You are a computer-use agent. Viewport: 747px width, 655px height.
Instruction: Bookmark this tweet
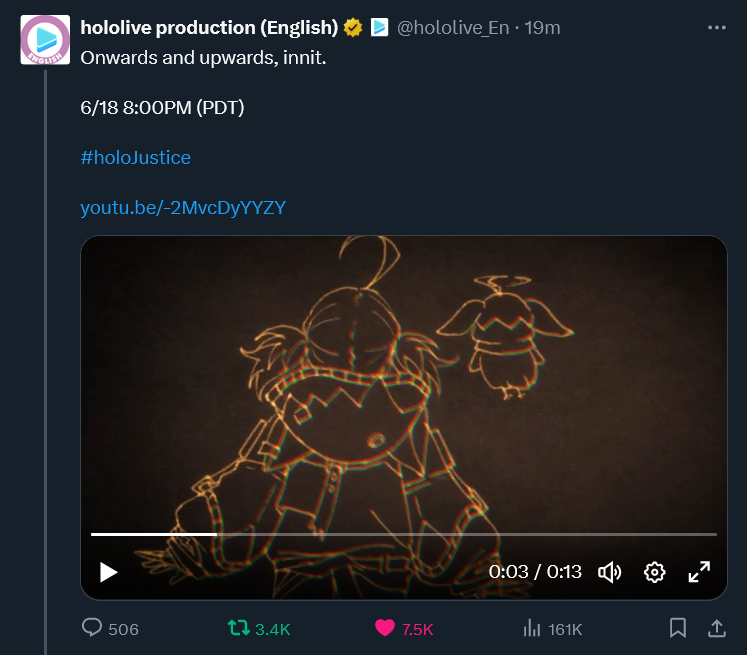[x=677, y=629]
